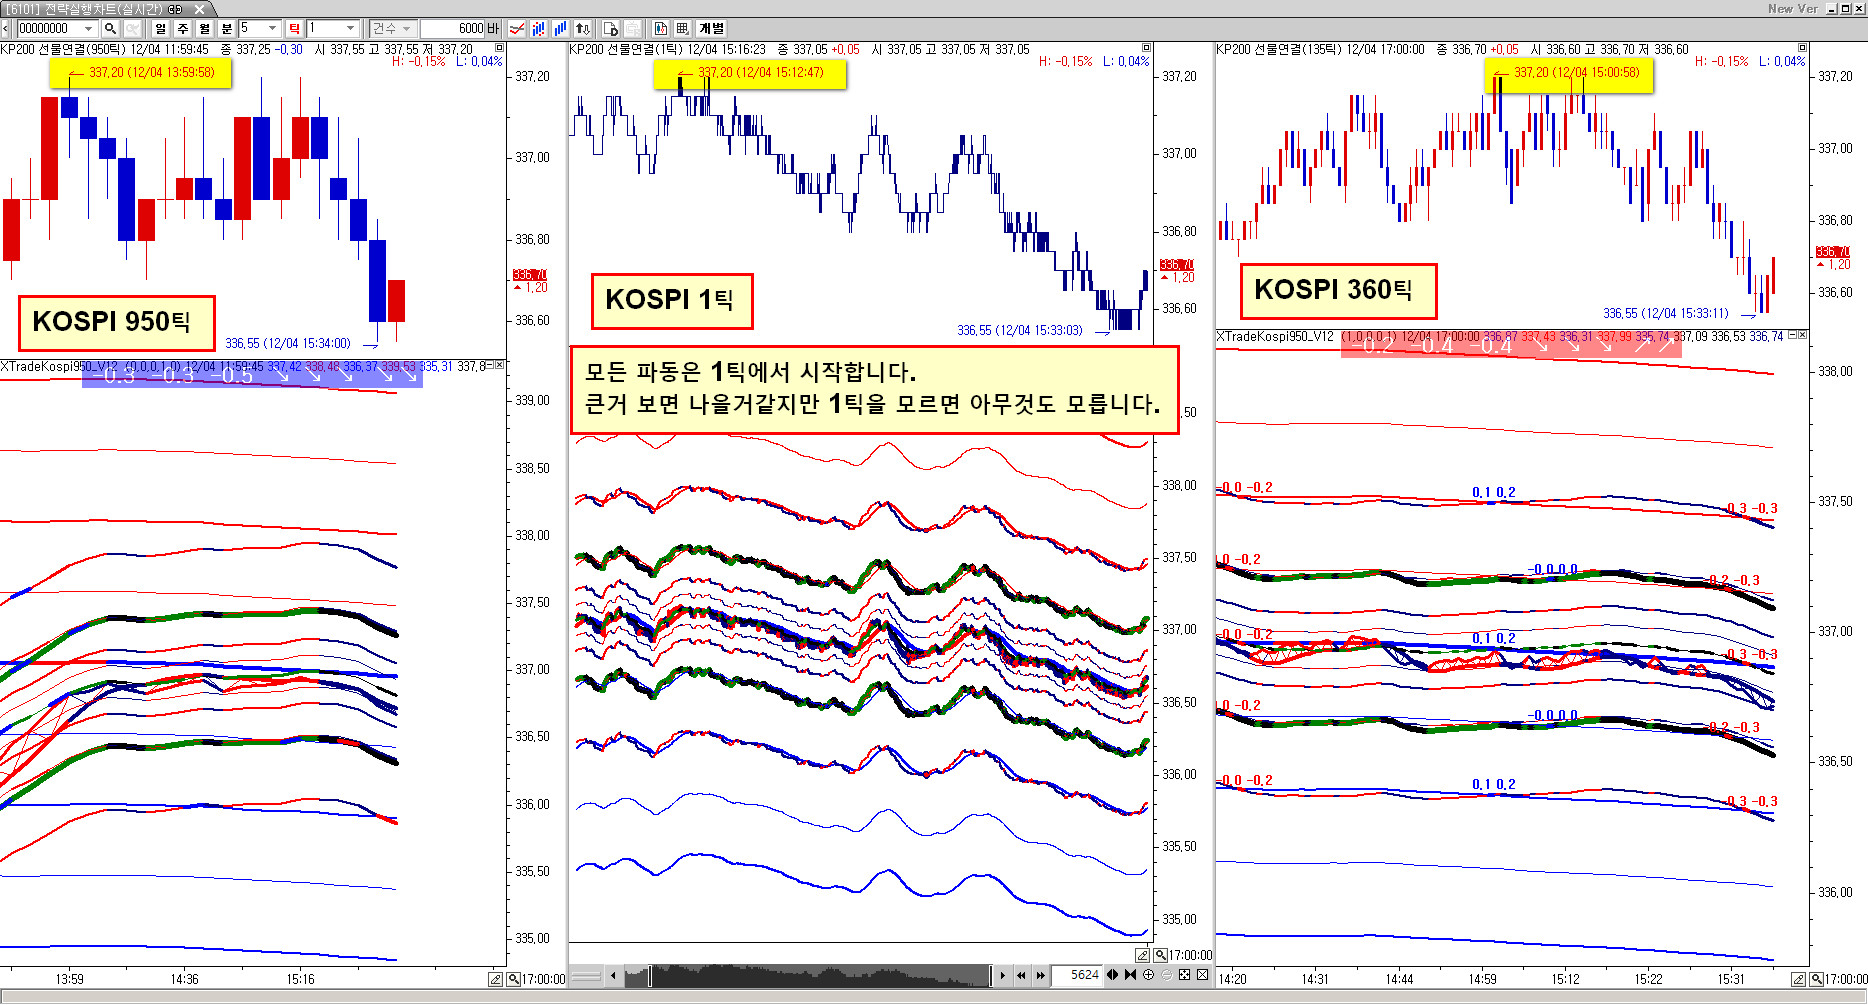Select the tick (틱) period button
Image resolution: width=1868 pixels, height=1005 pixels.
[295, 29]
